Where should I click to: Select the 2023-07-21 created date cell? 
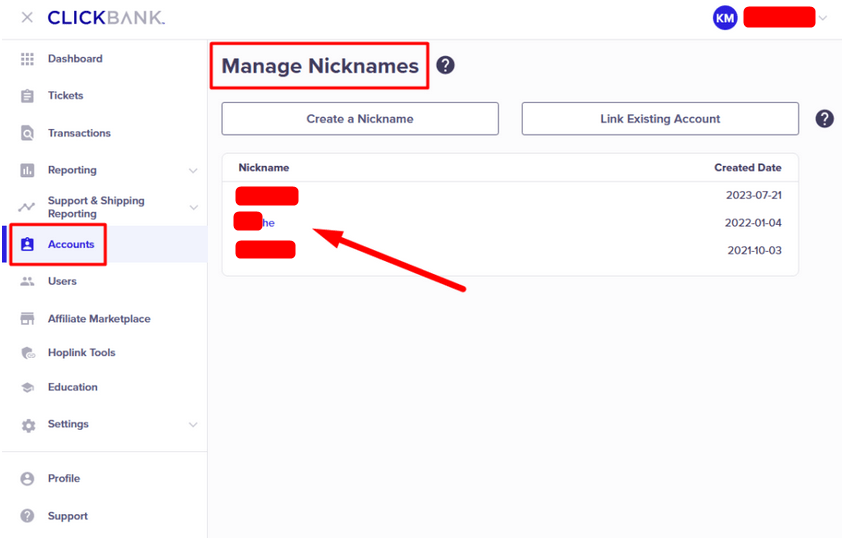[753, 195]
